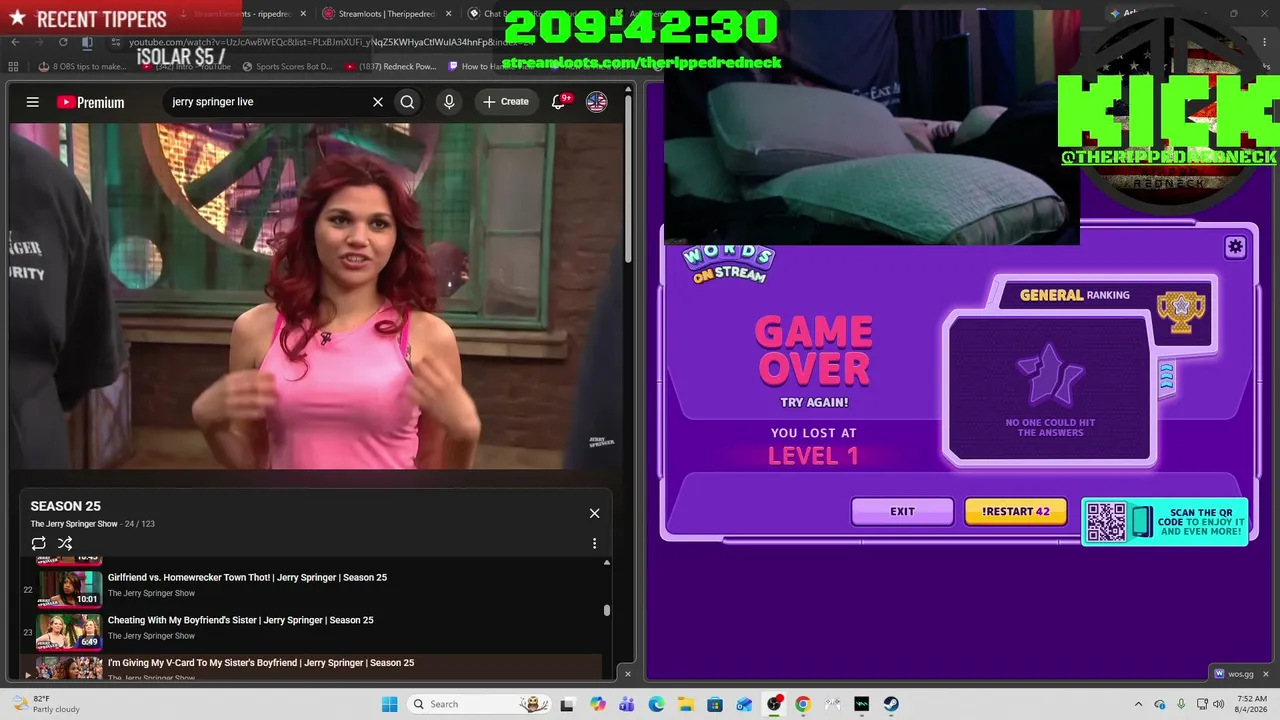Open the playlist three-dot options menu
The image size is (1280, 720).
[594, 543]
